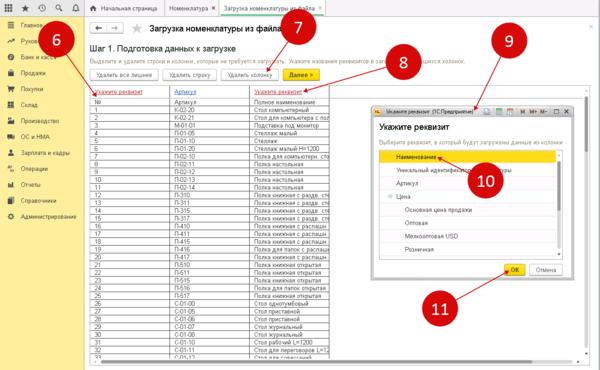Click Укажите реквизит link in first column
This screenshot has height=370, width=600.
(118, 92)
